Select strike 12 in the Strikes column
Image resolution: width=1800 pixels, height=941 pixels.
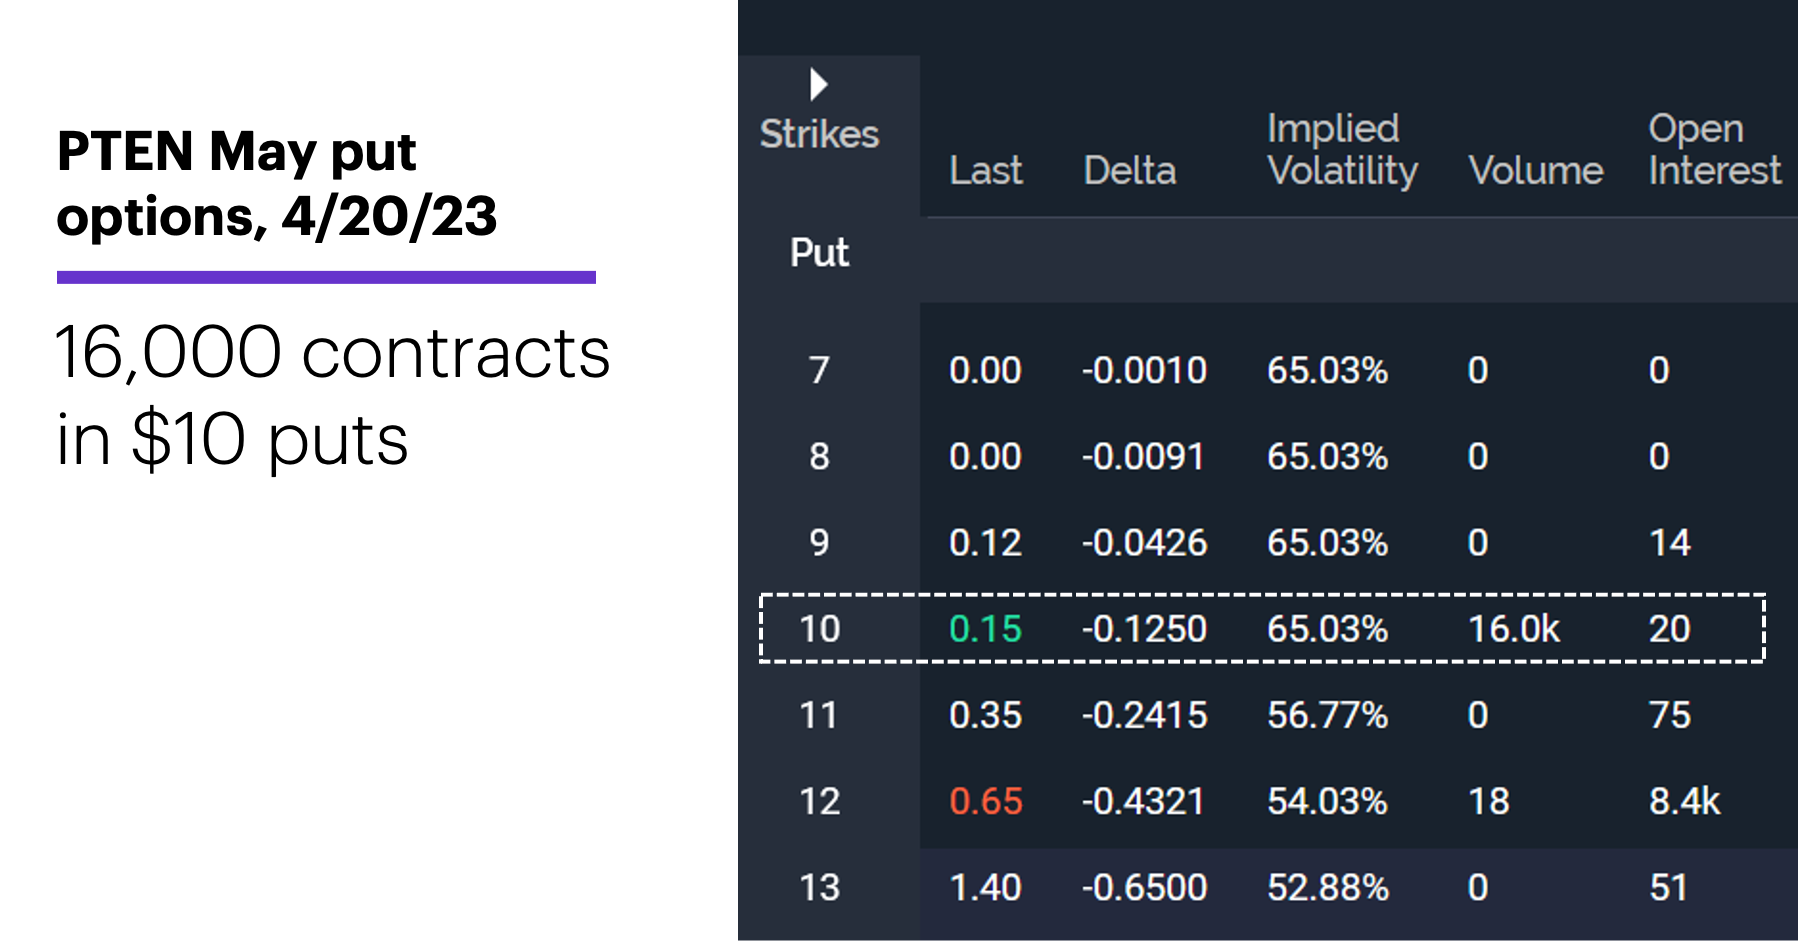click(x=819, y=801)
